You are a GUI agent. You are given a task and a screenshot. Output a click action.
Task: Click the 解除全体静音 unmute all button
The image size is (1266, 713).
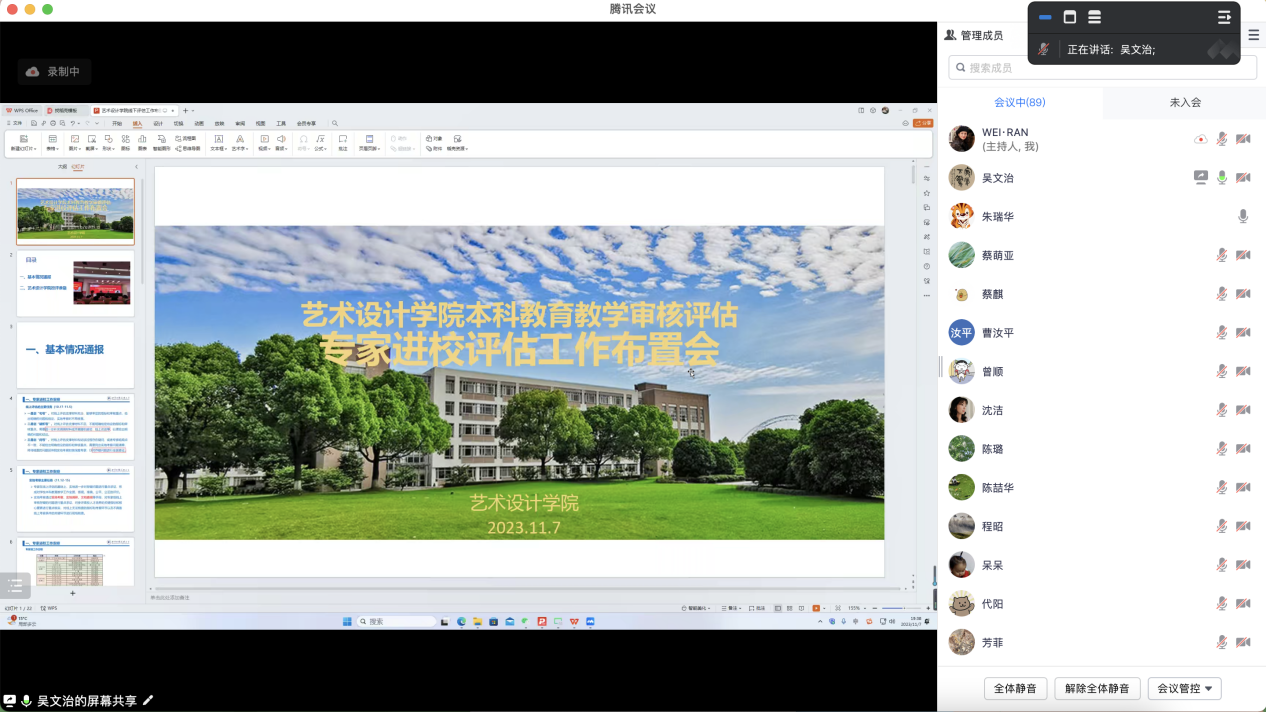pos(1097,688)
